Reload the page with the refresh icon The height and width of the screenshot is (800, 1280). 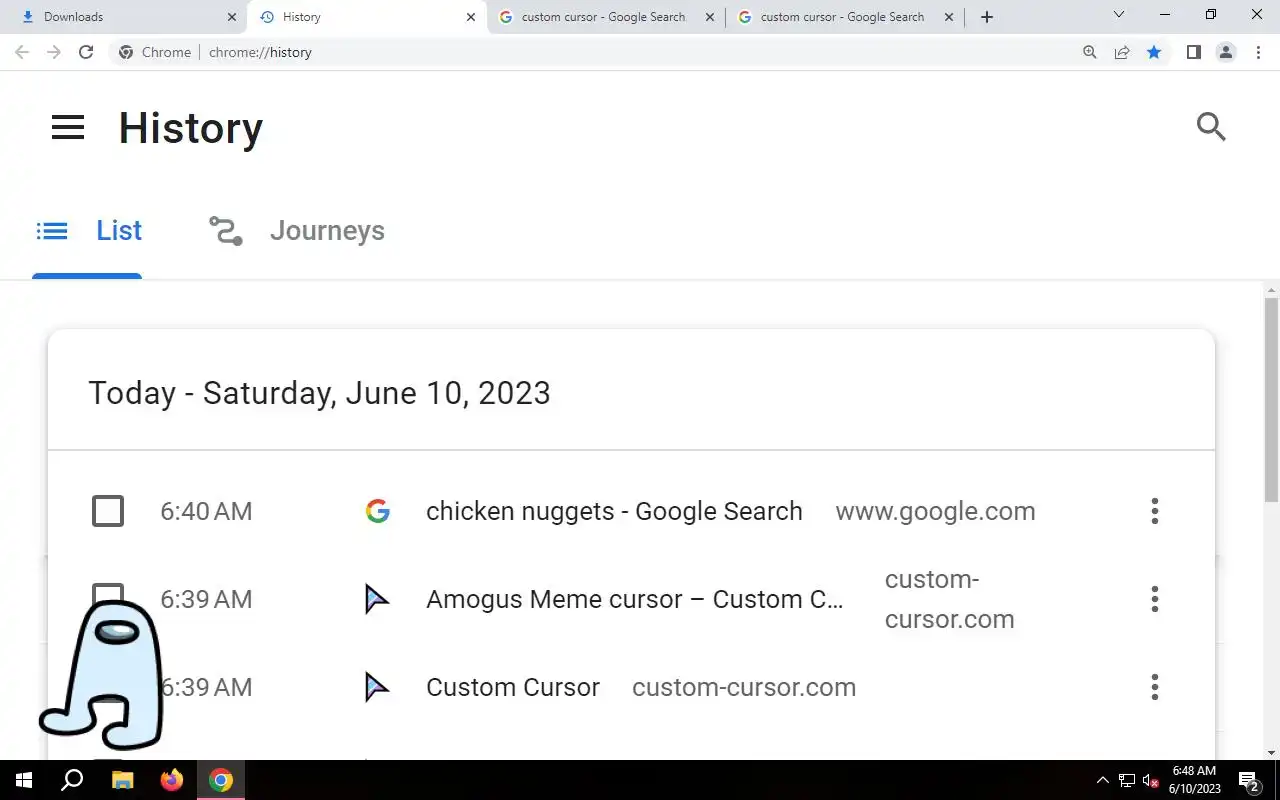86,52
